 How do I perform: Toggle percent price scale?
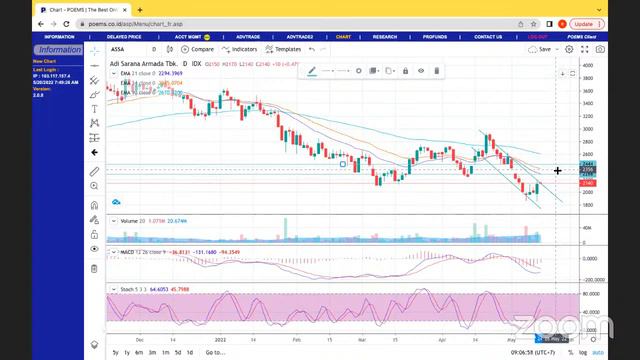tap(571, 352)
